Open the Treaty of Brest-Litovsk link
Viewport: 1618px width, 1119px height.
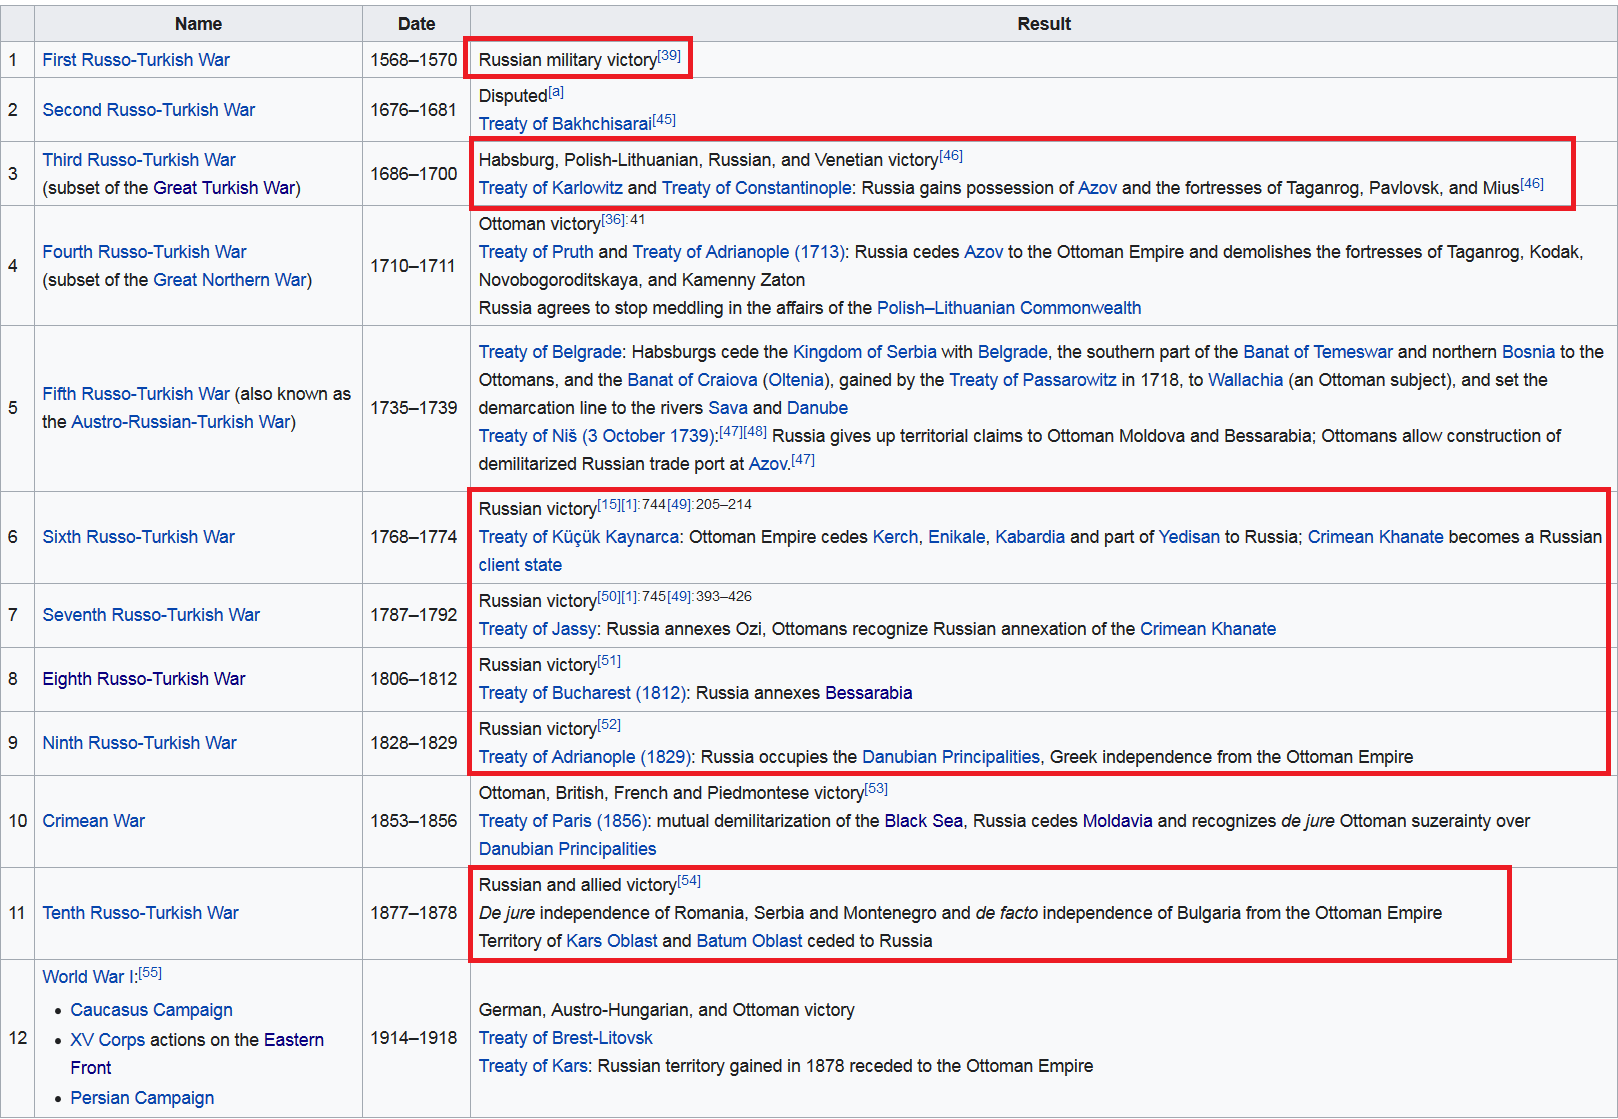566,1038
